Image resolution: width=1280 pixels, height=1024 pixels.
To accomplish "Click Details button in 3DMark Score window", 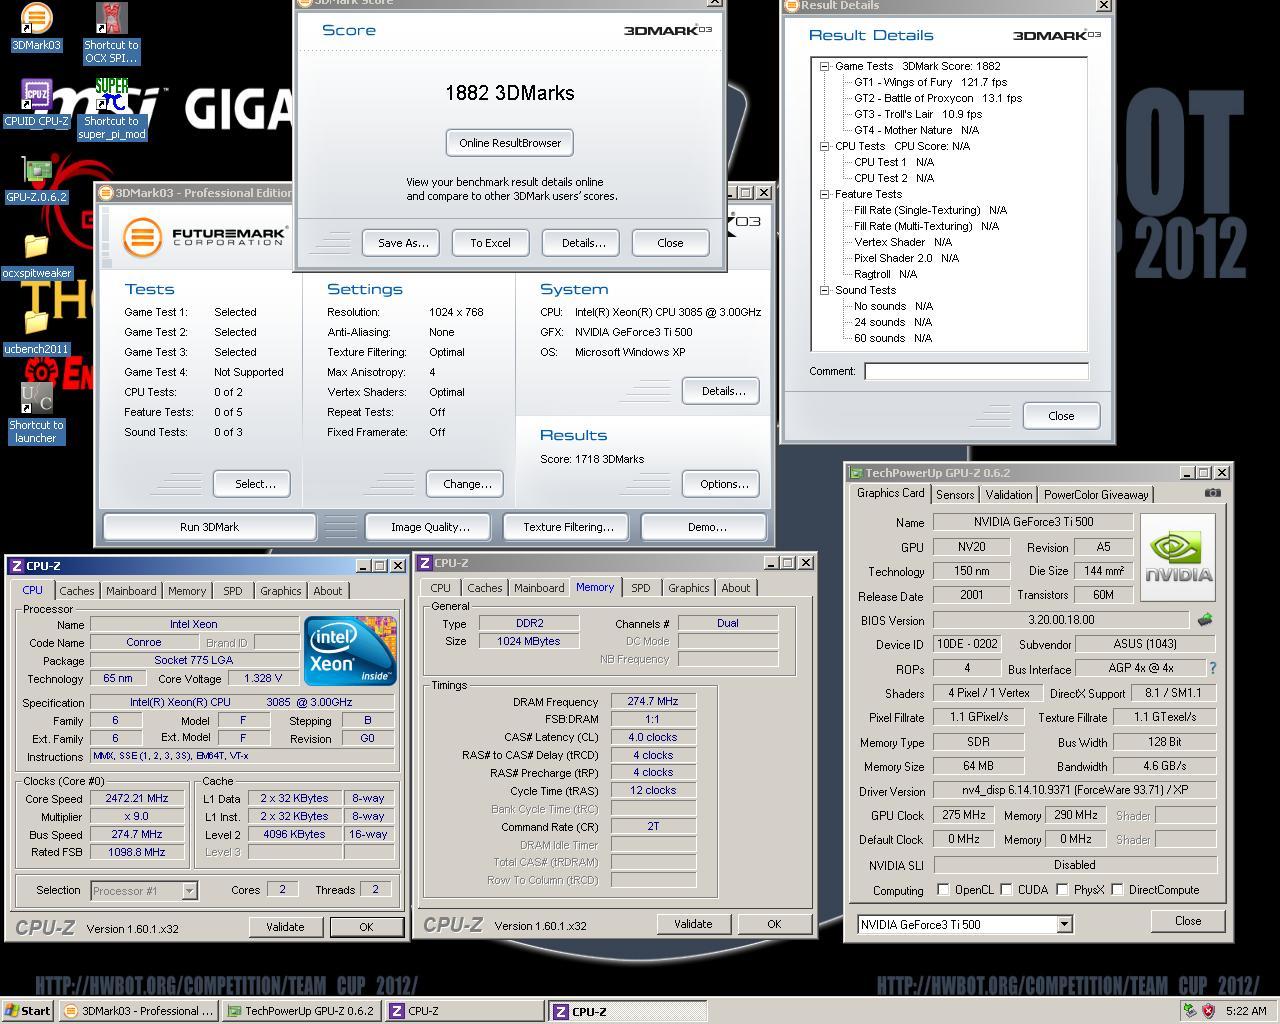I will click(583, 243).
